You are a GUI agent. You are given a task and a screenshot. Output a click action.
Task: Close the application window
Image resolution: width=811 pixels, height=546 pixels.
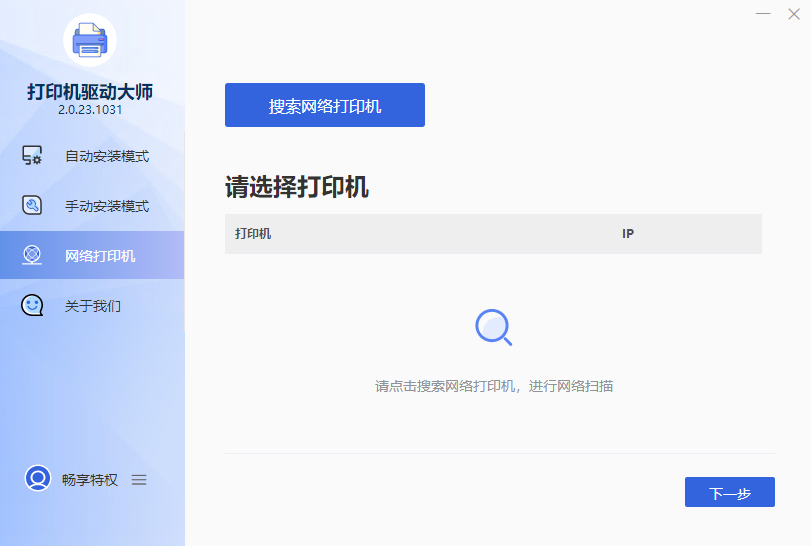click(x=794, y=14)
